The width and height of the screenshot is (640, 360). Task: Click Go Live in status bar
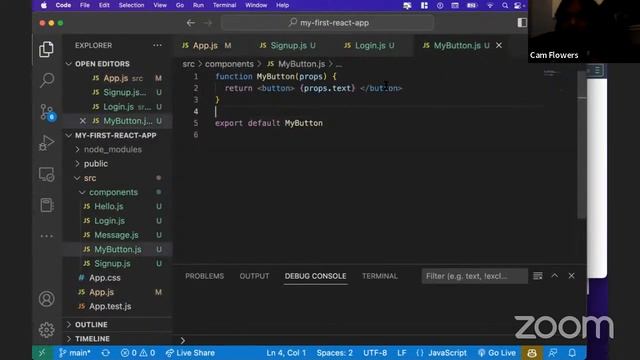tap(497, 353)
